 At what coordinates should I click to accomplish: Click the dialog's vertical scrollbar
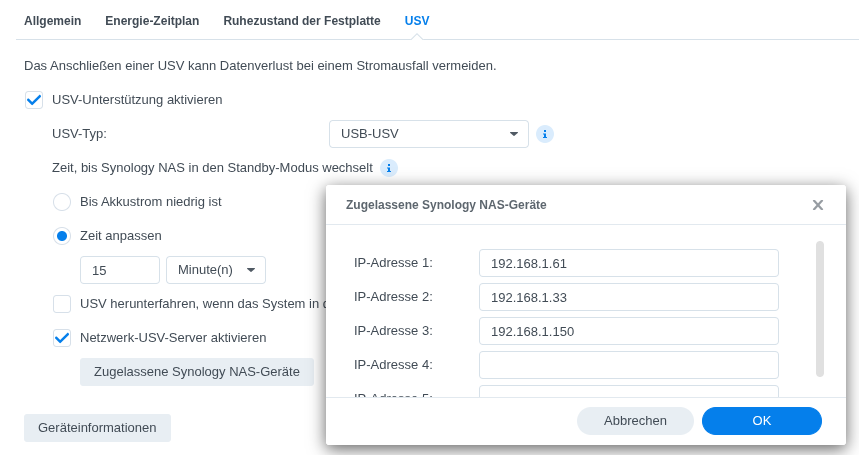(820, 309)
